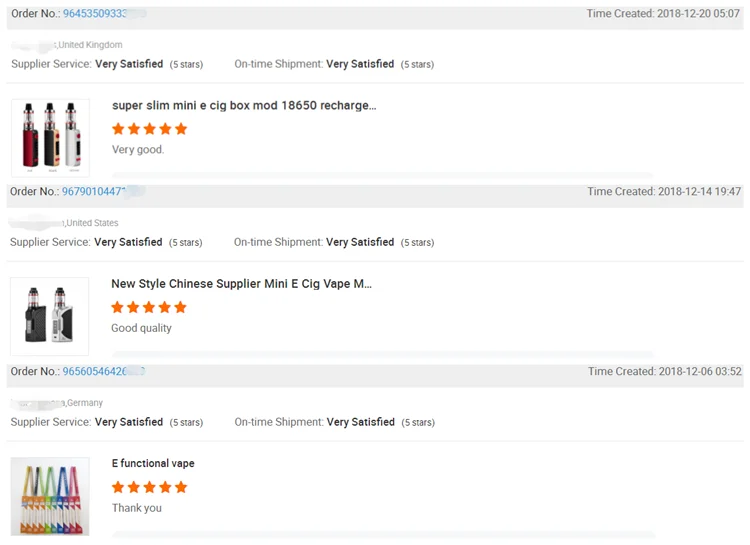The image size is (750, 545).
Task: Click the 'Thank you' review comment
Action: coord(137,508)
